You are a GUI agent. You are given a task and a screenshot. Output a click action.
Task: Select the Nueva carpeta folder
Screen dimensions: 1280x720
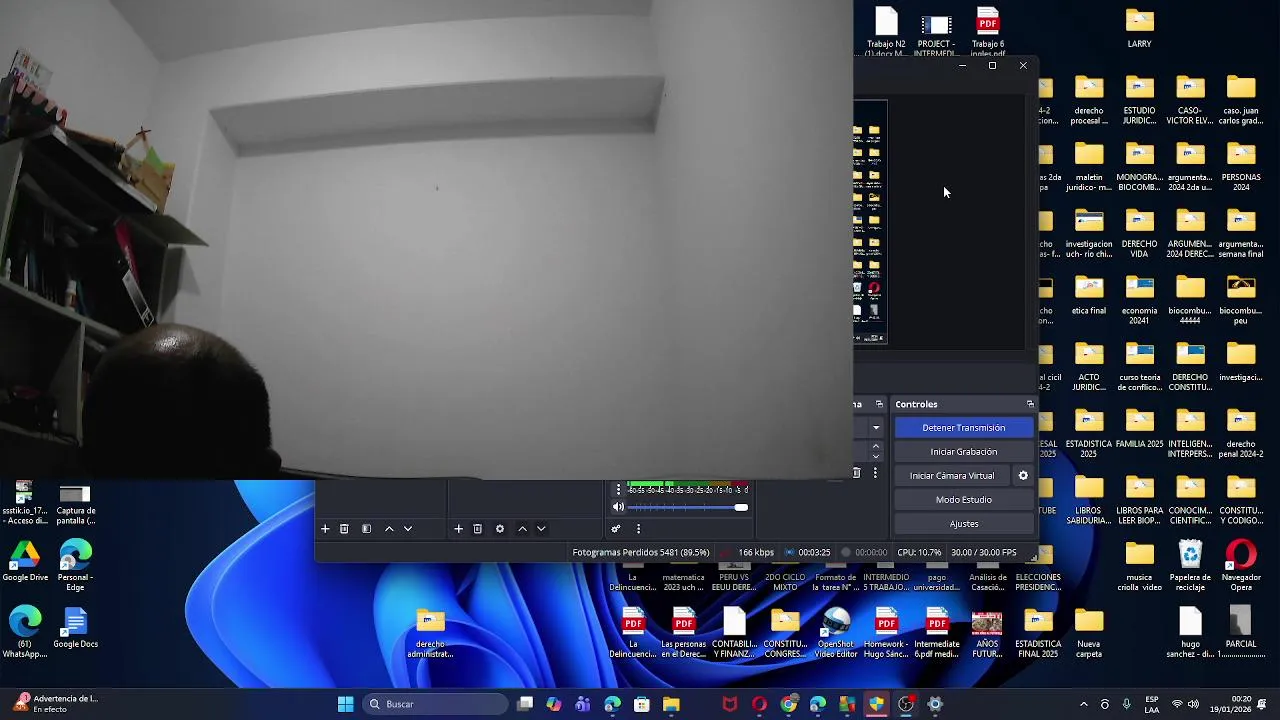(x=1089, y=633)
